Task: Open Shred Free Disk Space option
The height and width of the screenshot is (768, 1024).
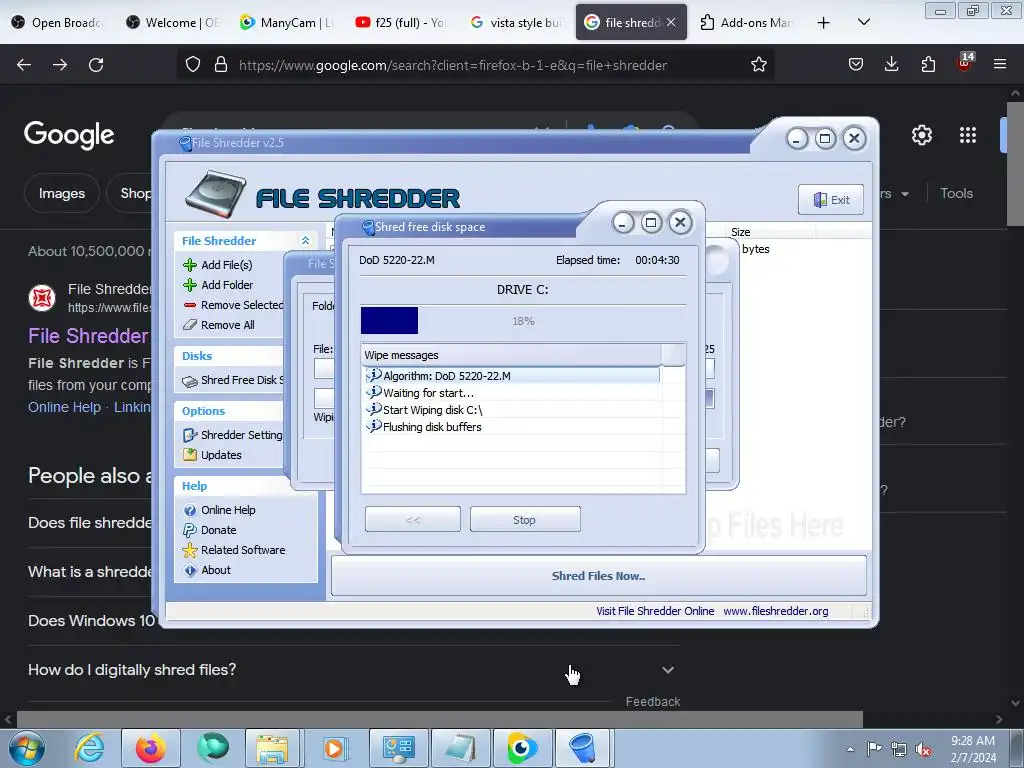Action: (x=233, y=380)
